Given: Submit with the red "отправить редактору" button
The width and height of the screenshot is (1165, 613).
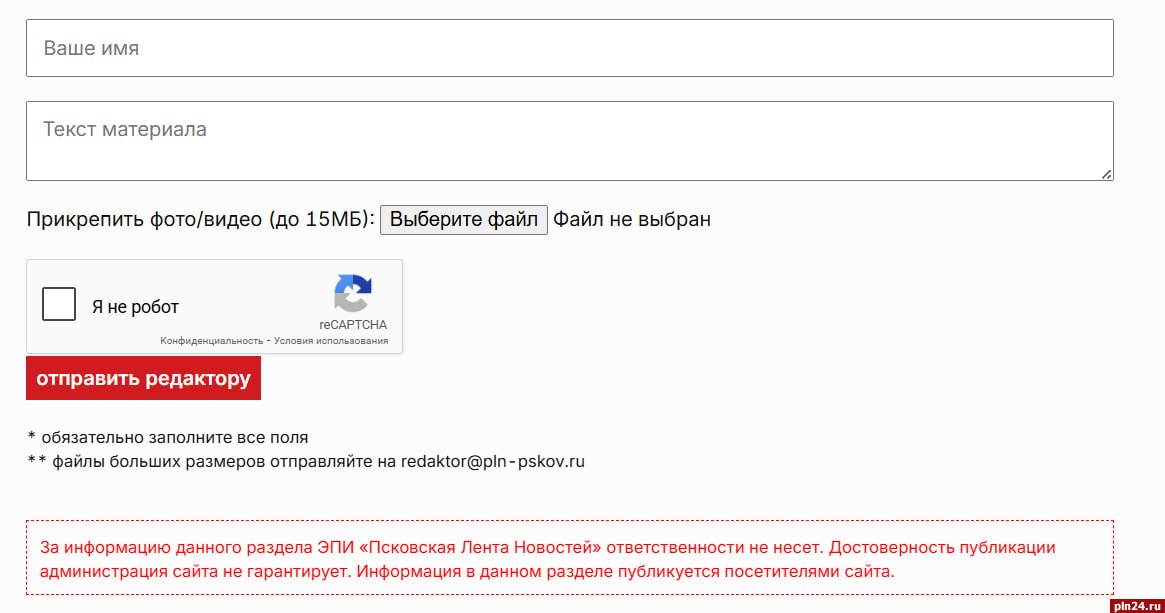Looking at the screenshot, I should point(143,379).
